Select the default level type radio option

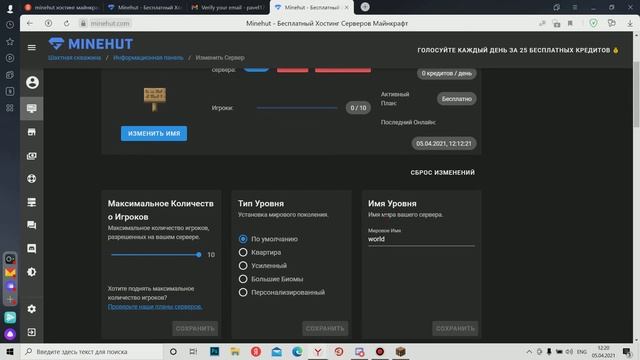[243, 239]
